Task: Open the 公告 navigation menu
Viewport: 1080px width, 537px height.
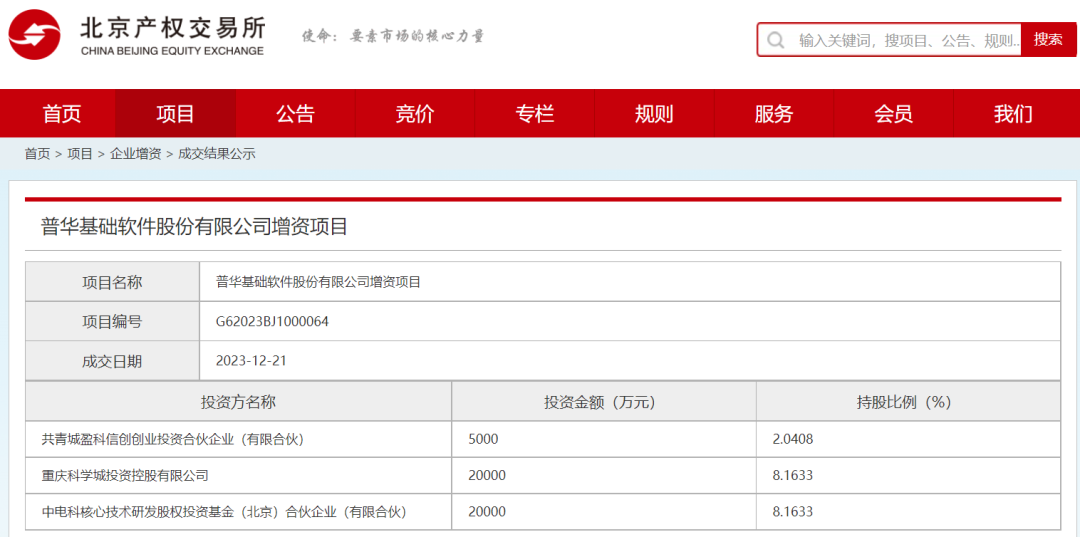Action: click(x=295, y=114)
